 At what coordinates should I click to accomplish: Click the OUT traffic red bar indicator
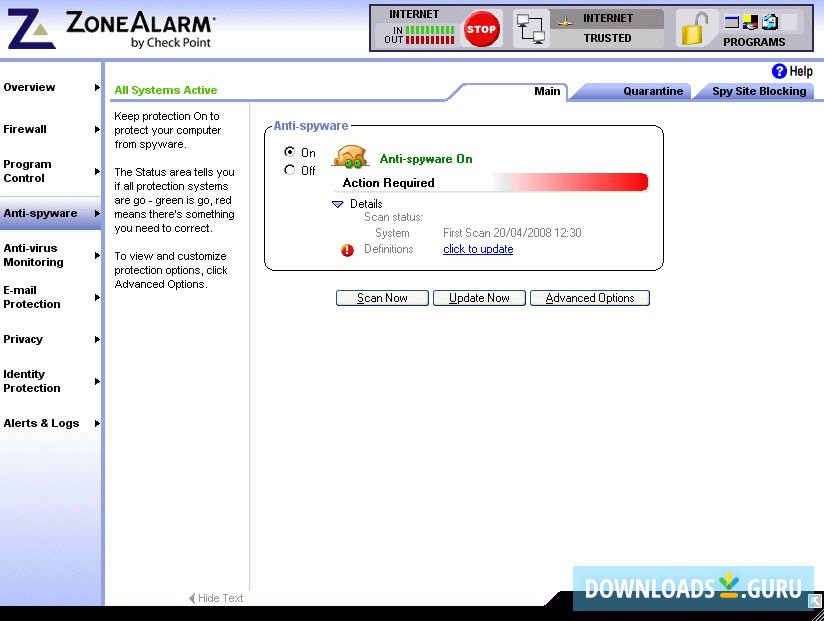pyautogui.click(x=430, y=39)
